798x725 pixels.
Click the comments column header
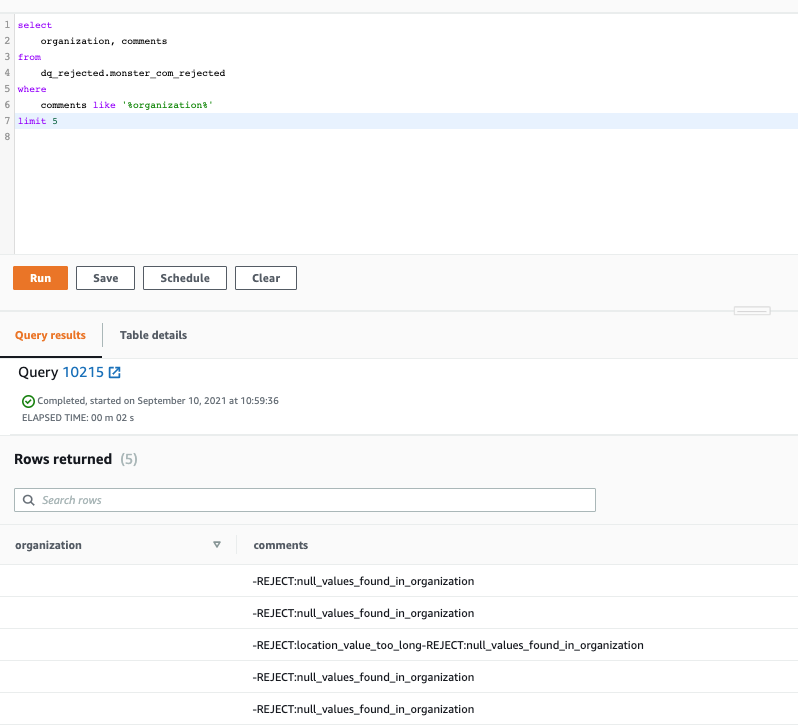(280, 545)
